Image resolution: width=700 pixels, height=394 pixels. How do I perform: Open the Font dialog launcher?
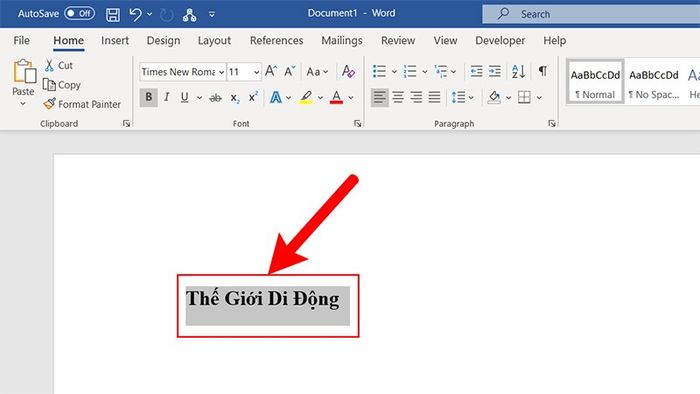tap(357, 124)
